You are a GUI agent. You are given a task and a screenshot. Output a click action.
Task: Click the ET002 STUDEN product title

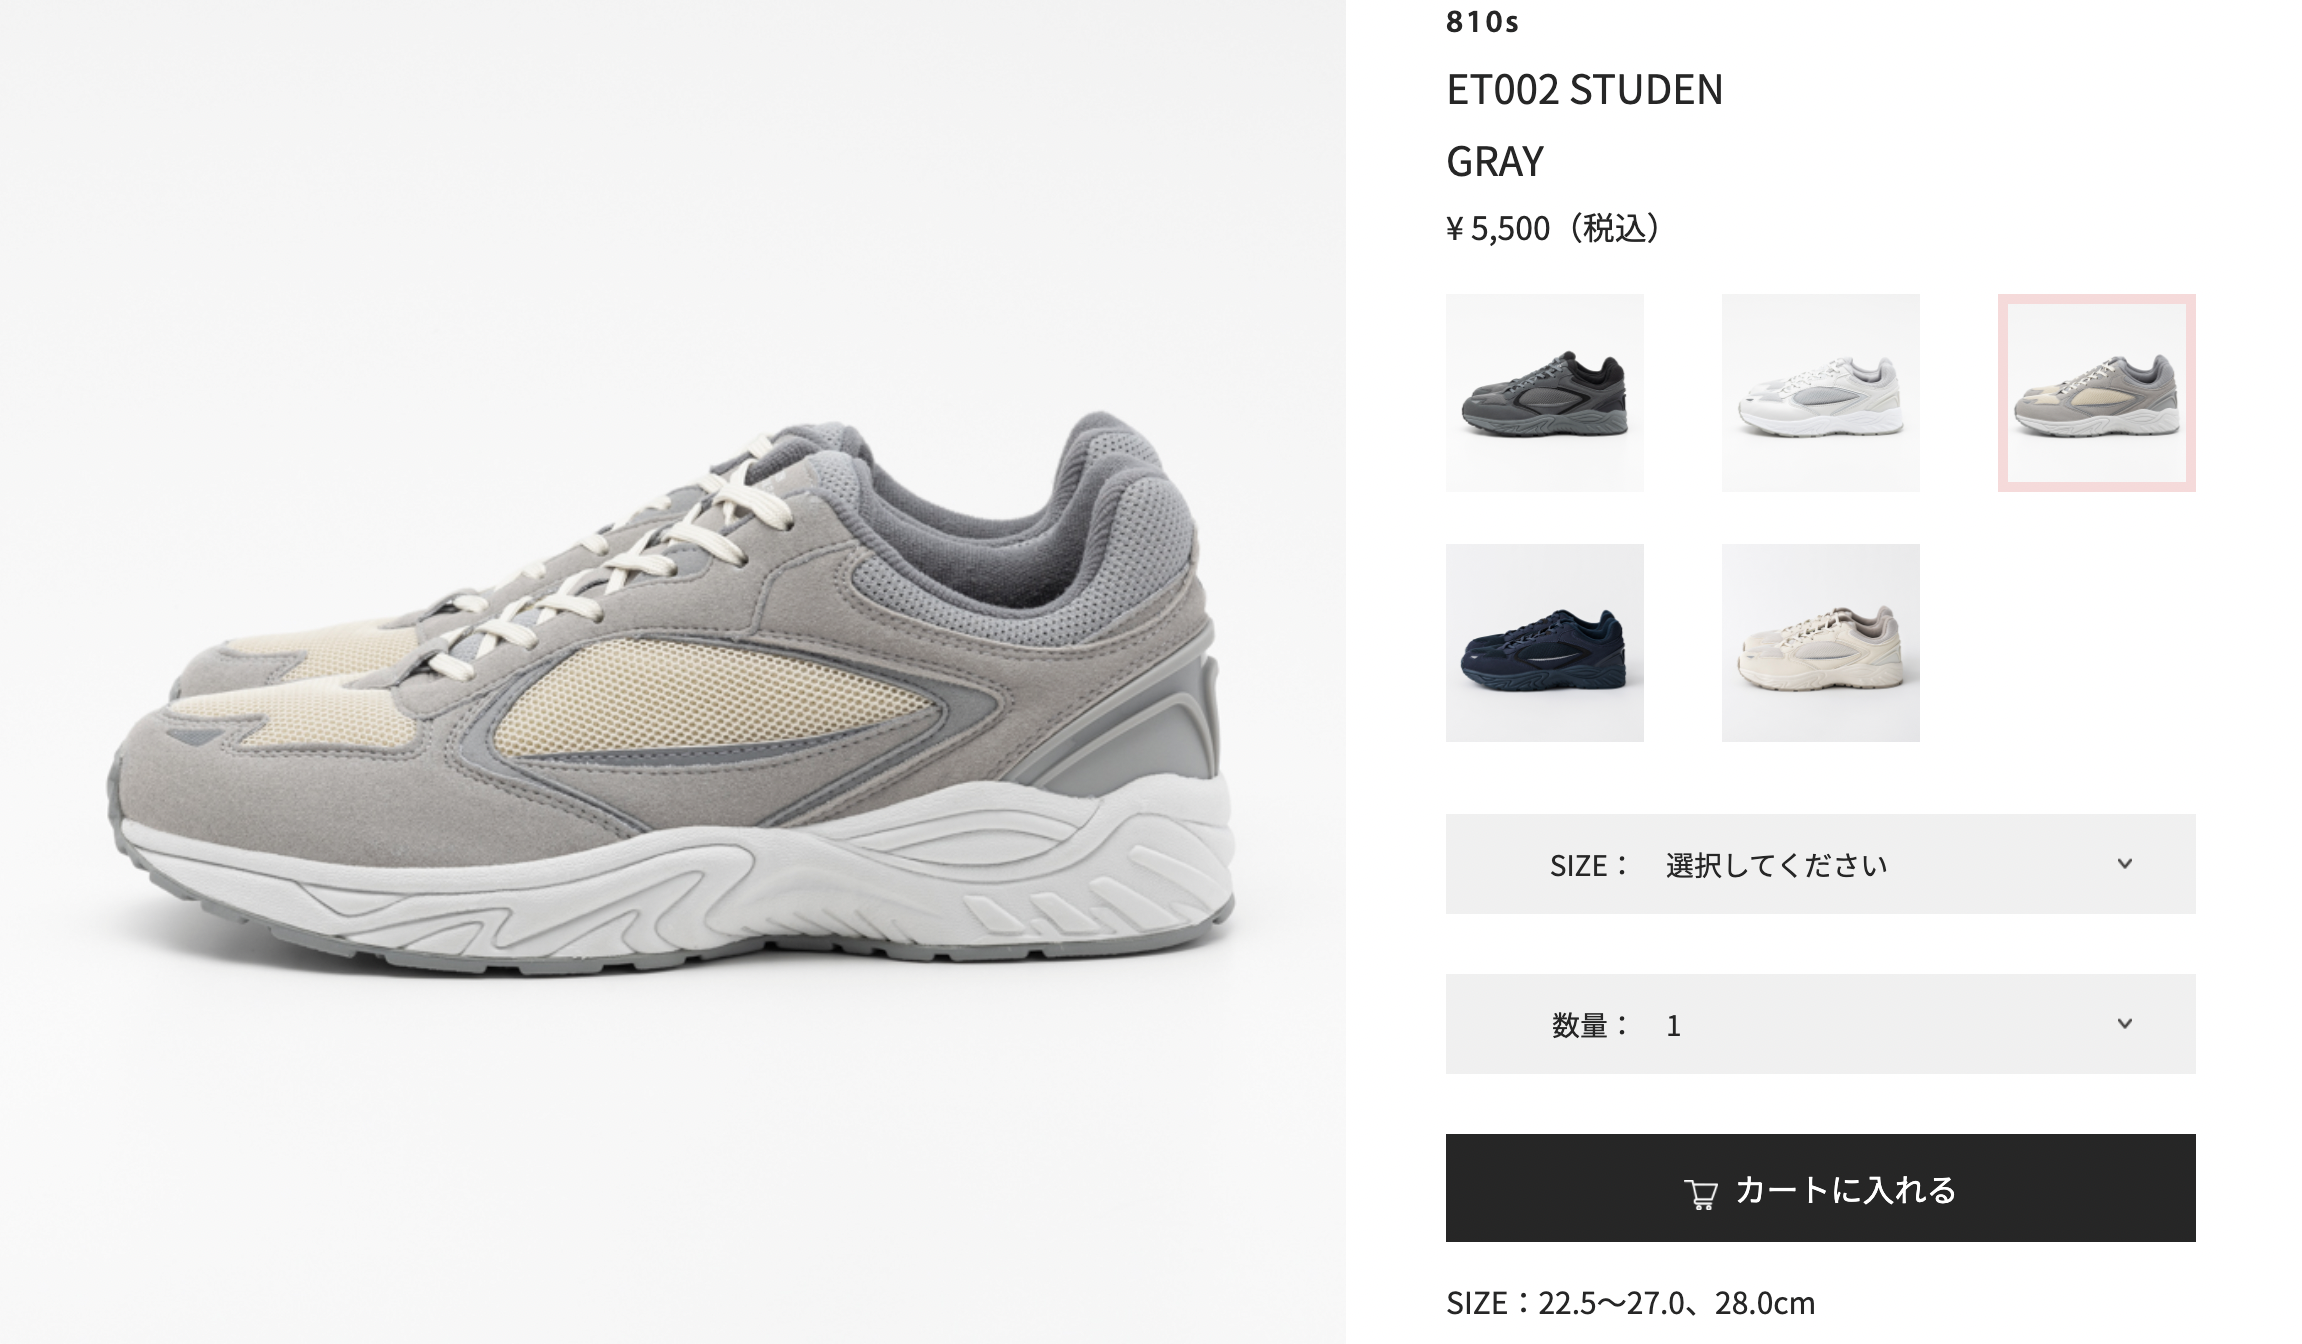pos(1585,90)
